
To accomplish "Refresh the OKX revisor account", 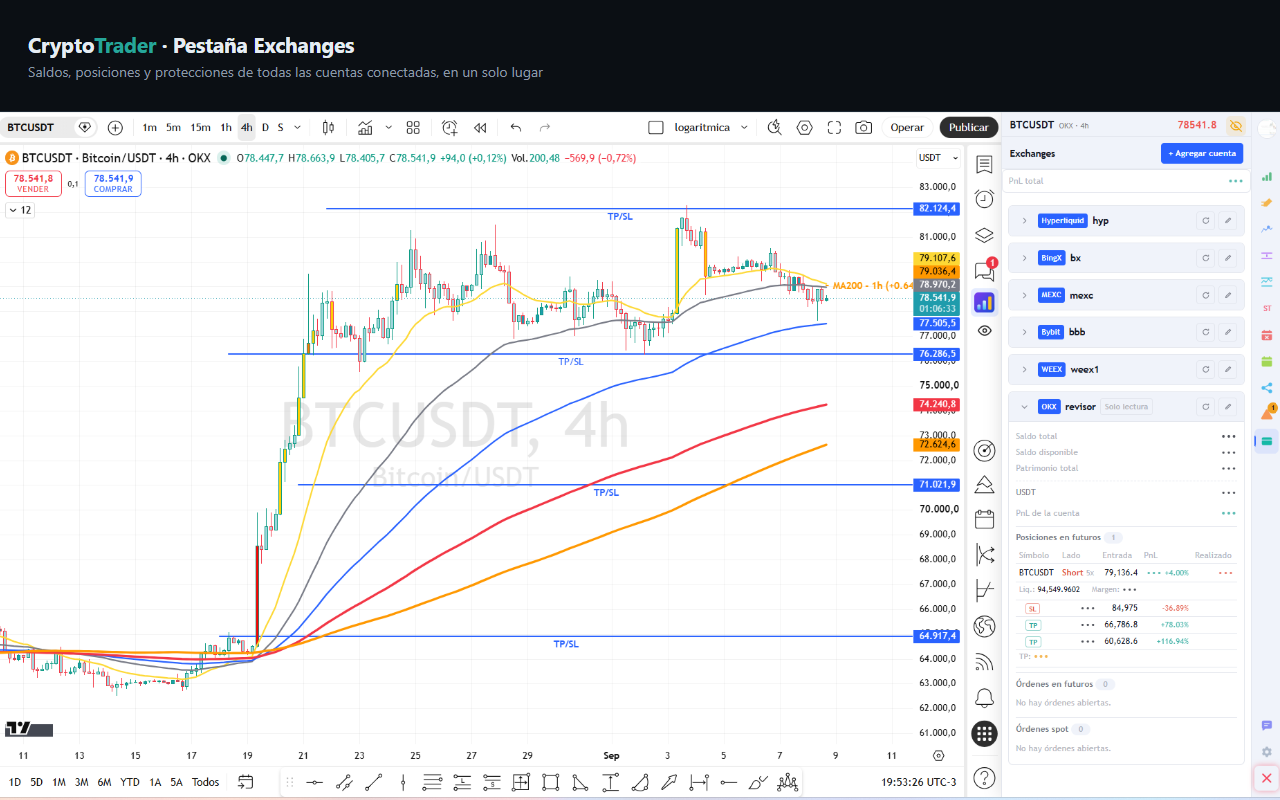I will (1206, 407).
